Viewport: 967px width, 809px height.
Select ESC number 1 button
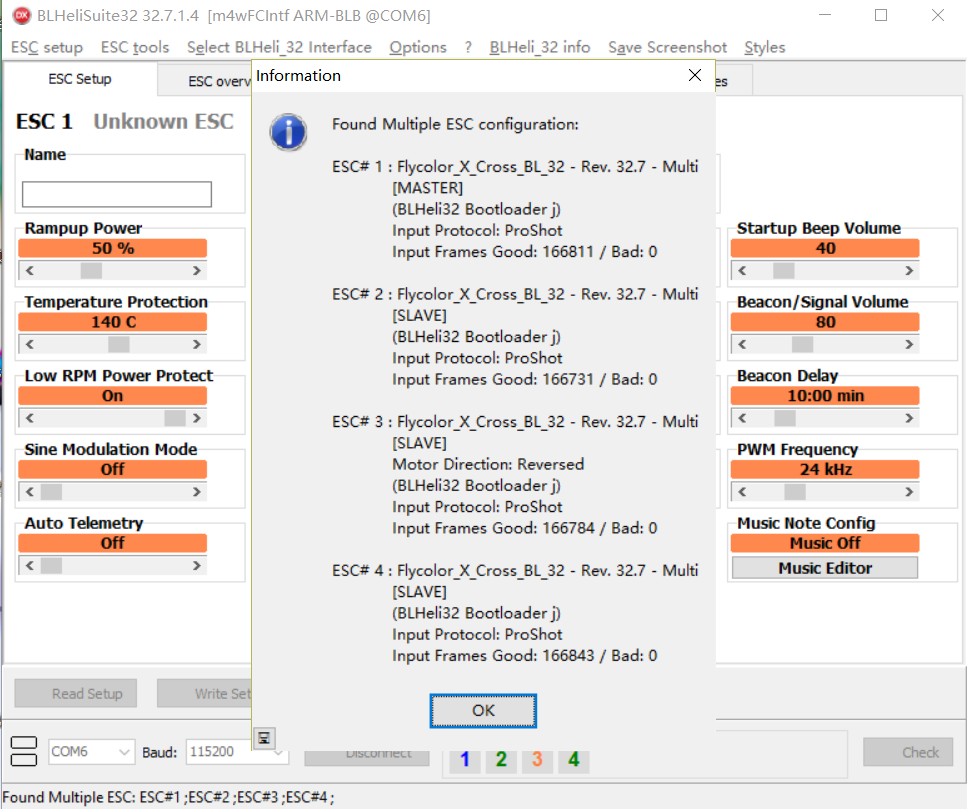click(x=465, y=760)
